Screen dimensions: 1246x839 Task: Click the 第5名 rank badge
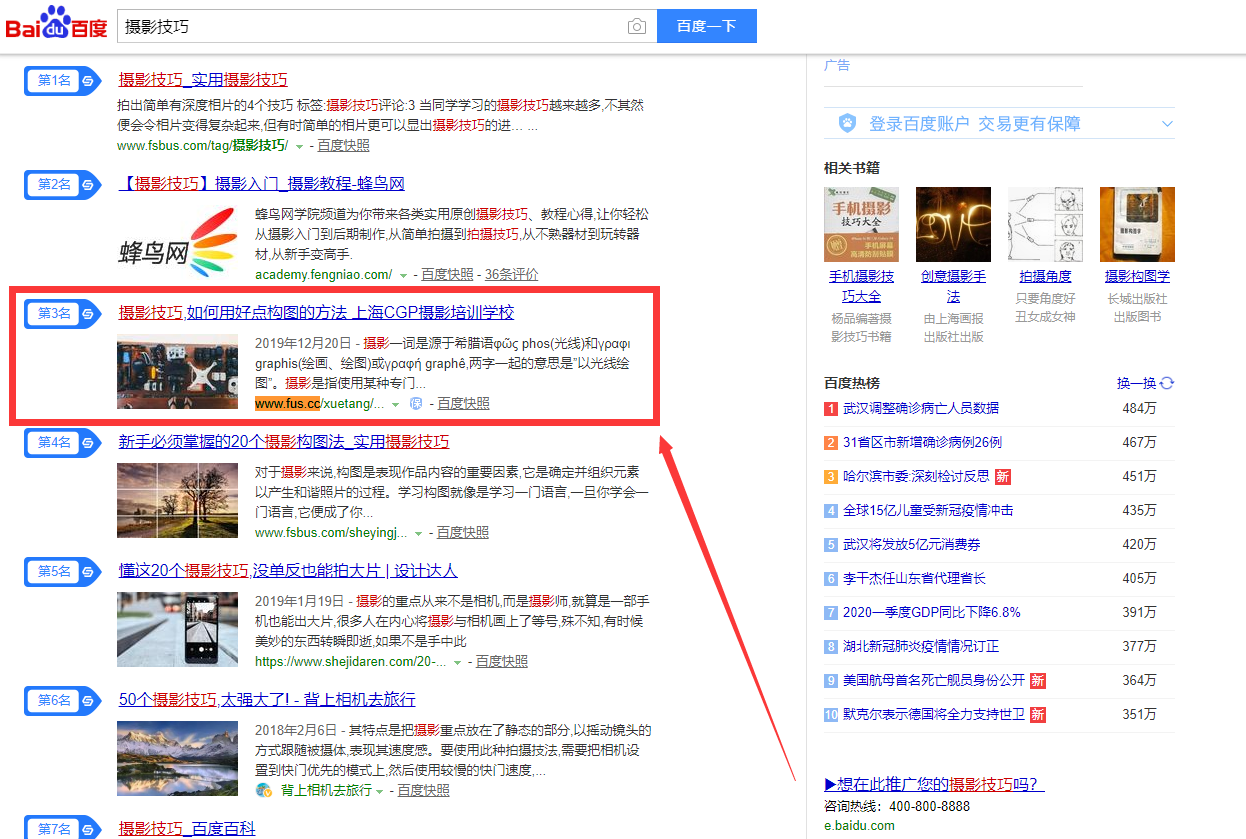[63, 571]
